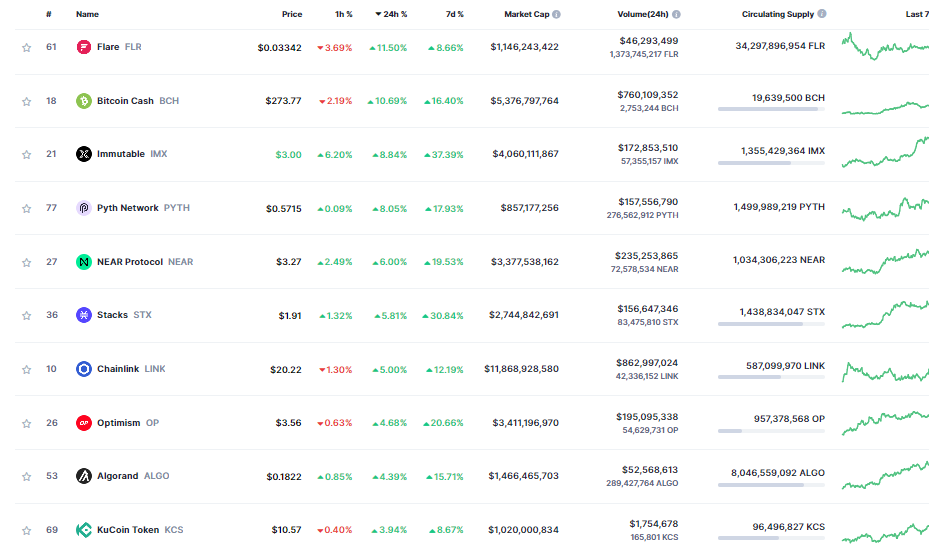This screenshot has height=551, width=951.
Task: Show Market Cap info tooltip icon
Action: pyautogui.click(x=556, y=14)
